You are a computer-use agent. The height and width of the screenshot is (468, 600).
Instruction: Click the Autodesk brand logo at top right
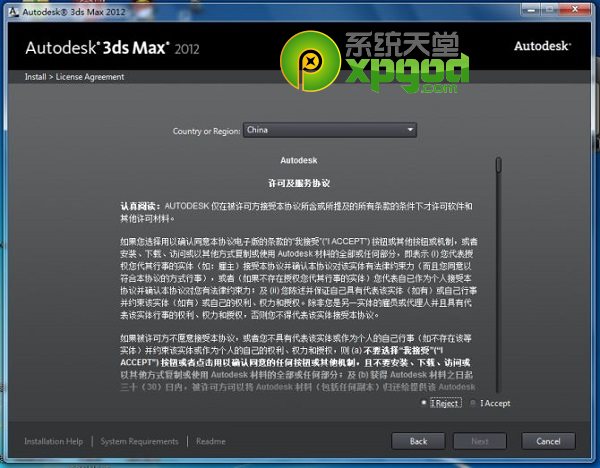tap(543, 46)
